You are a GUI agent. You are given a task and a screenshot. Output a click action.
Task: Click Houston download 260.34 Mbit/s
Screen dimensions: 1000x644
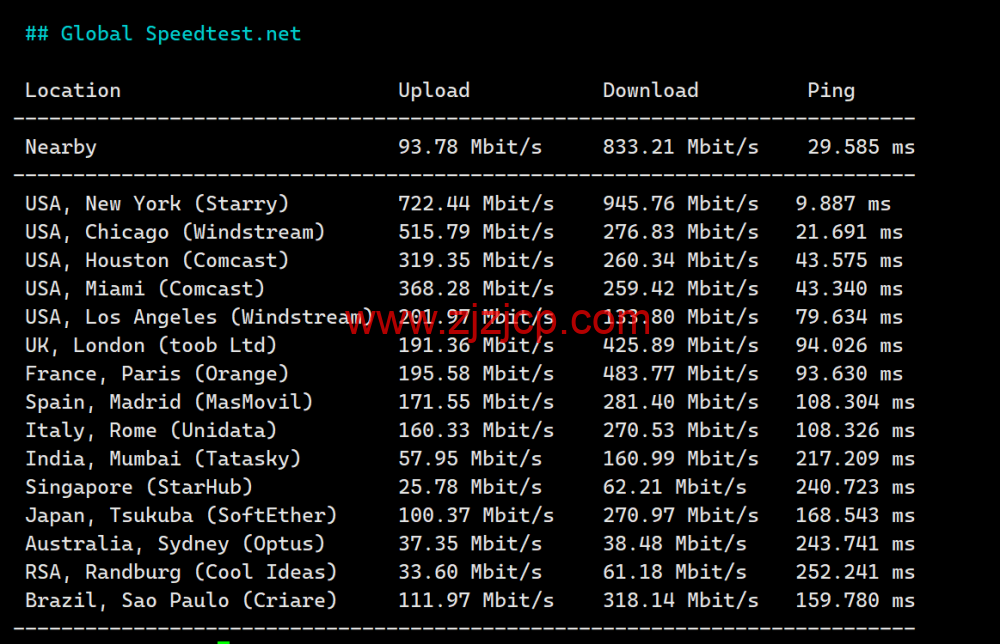click(x=680, y=261)
